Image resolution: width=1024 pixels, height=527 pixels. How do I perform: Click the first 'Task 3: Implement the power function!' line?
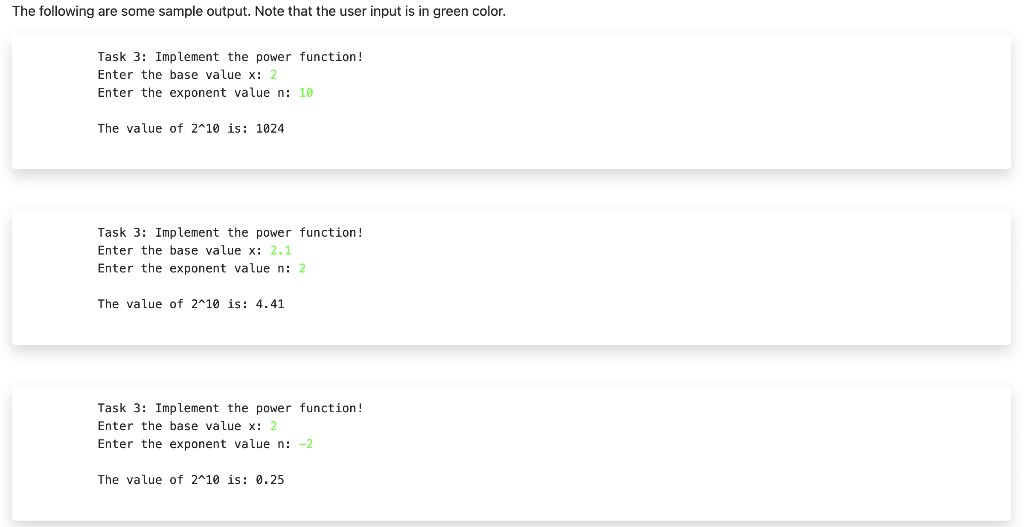coord(231,57)
